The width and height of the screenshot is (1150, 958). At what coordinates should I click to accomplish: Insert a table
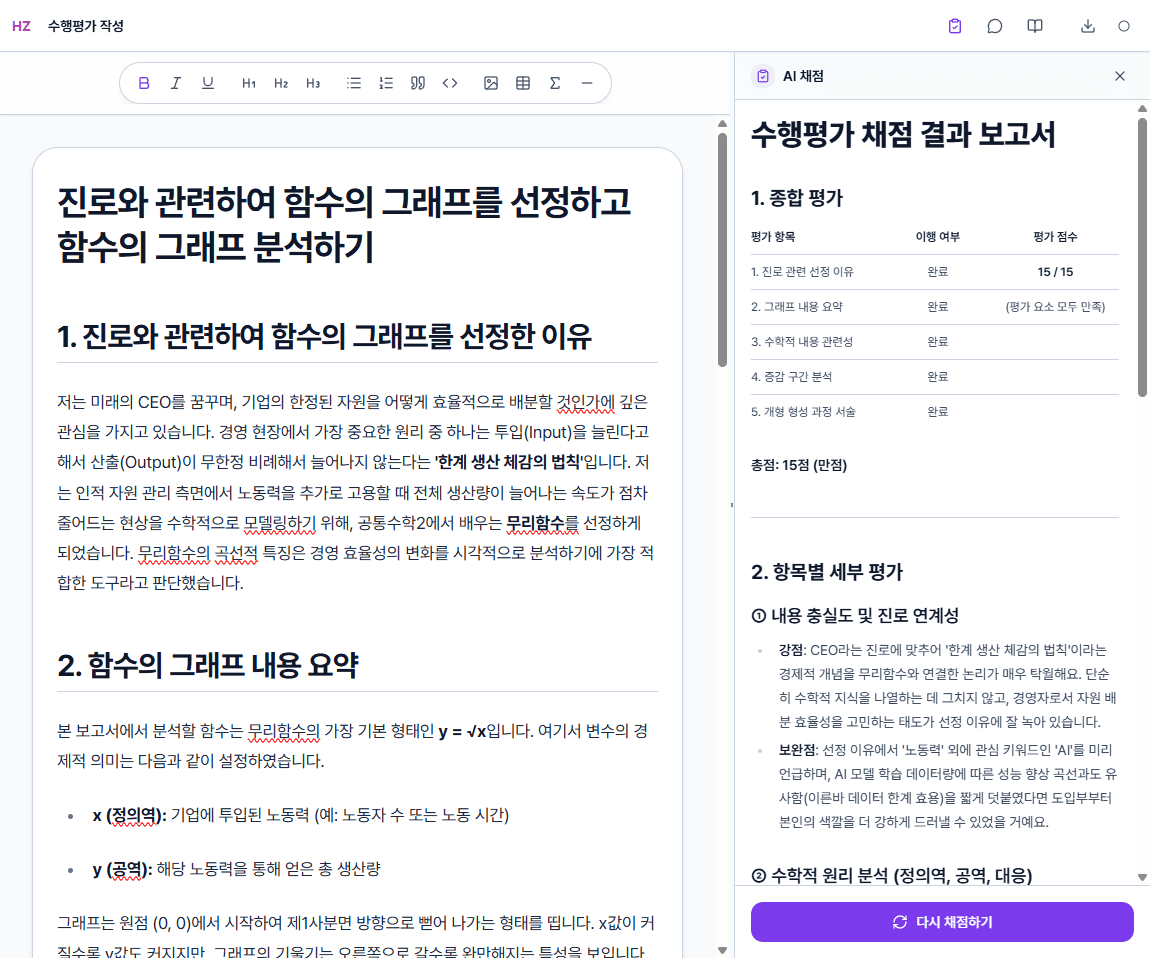pyautogui.click(x=523, y=83)
